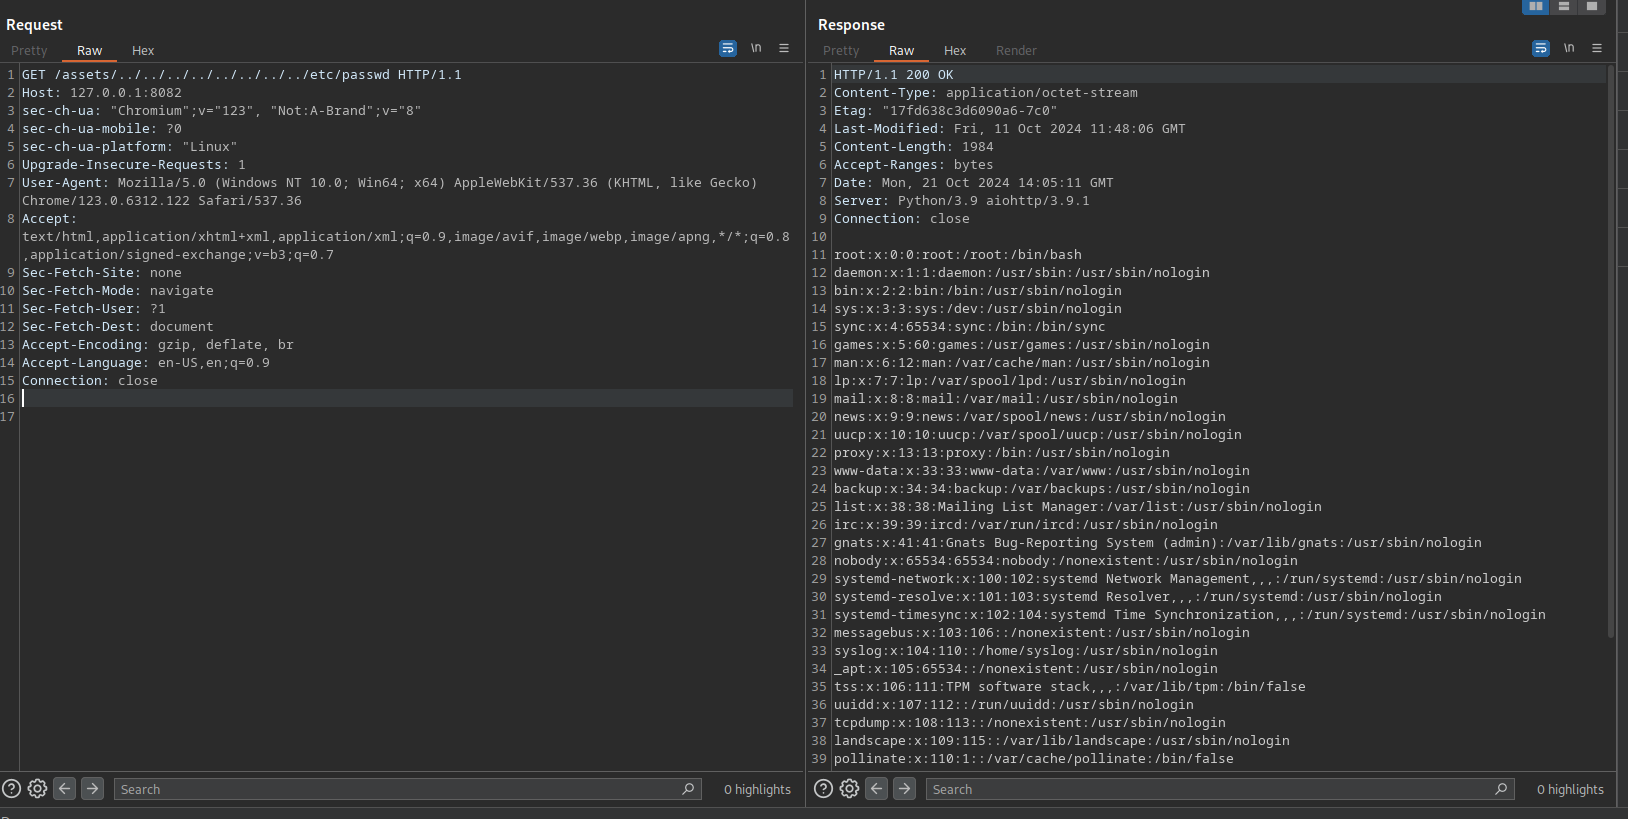Image resolution: width=1628 pixels, height=819 pixels.
Task: Toggle non-printable characters \n in Request panel
Action: 756,48
